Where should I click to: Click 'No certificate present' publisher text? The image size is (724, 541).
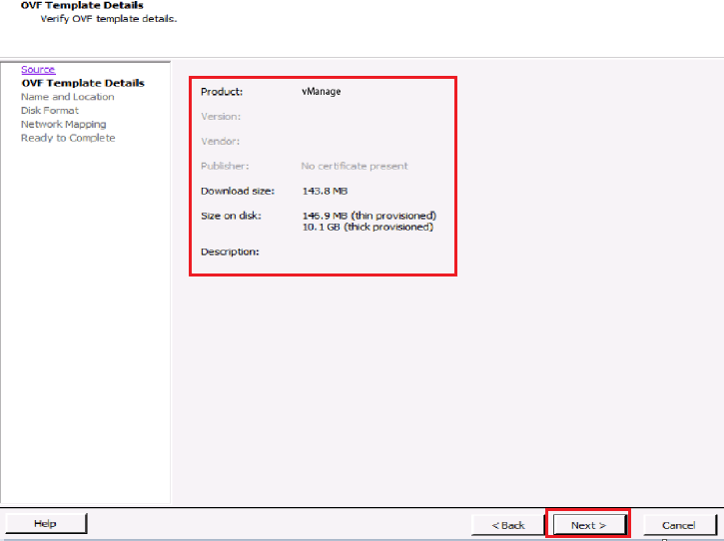(x=354, y=166)
